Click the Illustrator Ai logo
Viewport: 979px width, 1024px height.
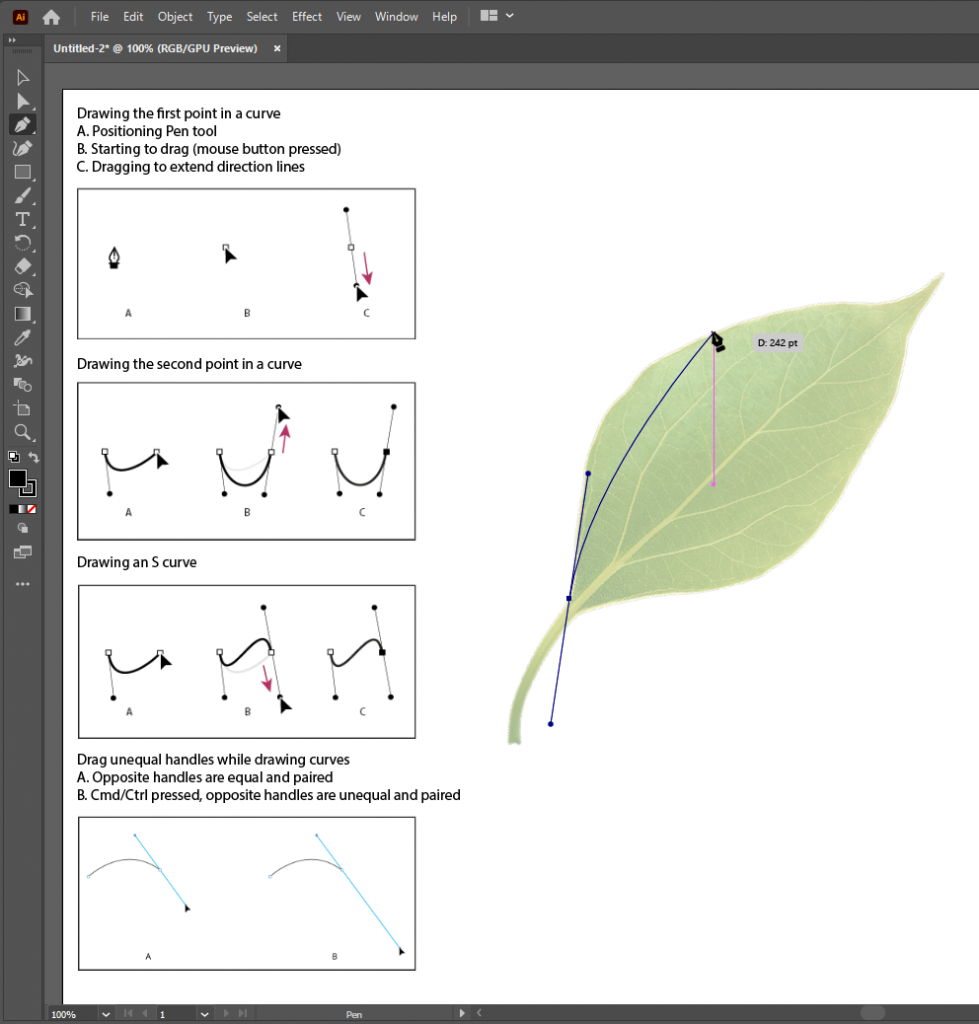click(x=20, y=17)
